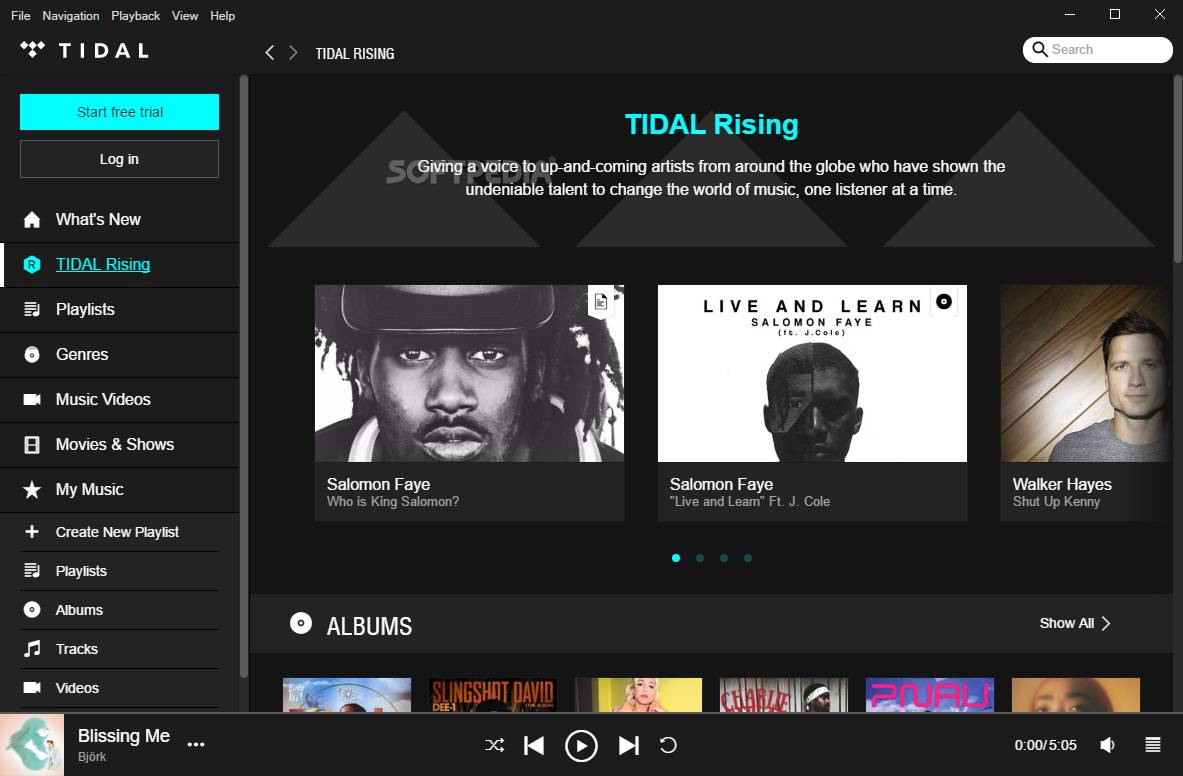Viewport: 1183px width, 776px height.
Task: Click the sidebar vertical scrollbar
Action: (x=244, y=377)
